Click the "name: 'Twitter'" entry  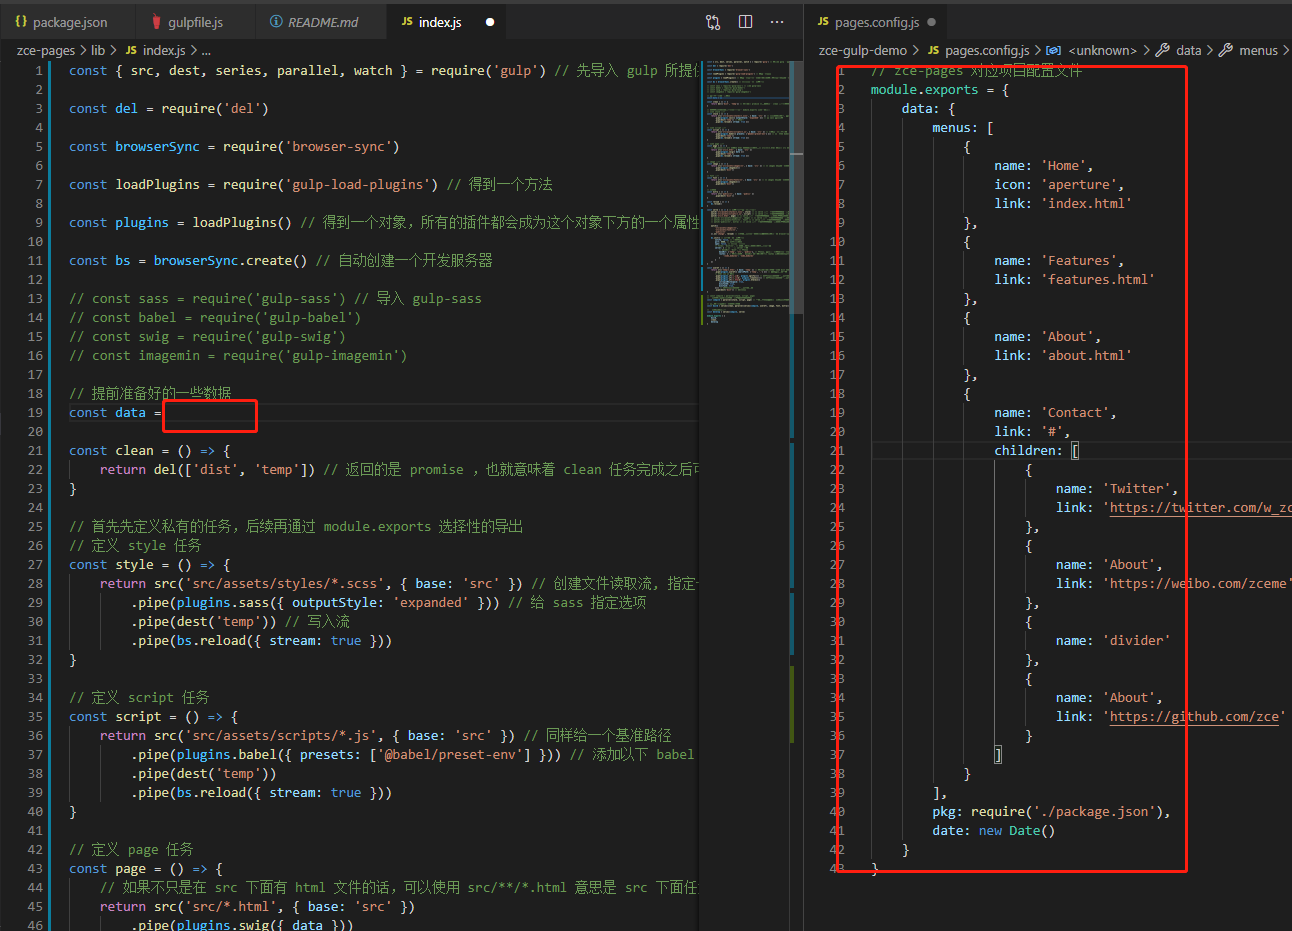pyautogui.click(x=1117, y=489)
